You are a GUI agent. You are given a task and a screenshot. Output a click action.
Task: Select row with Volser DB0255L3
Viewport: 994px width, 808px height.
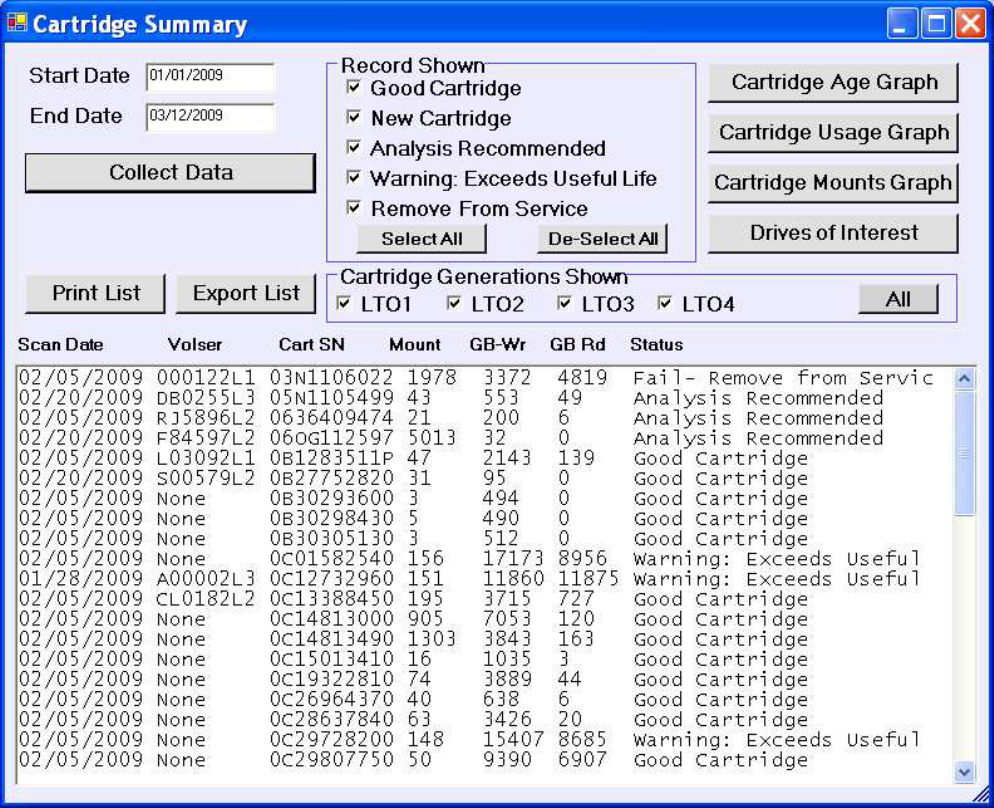click(x=484, y=398)
